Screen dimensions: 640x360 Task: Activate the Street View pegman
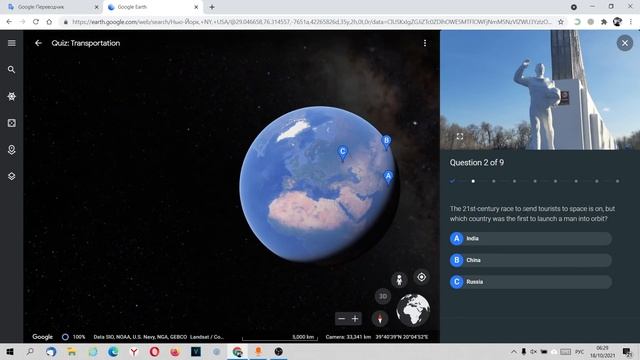399,280
